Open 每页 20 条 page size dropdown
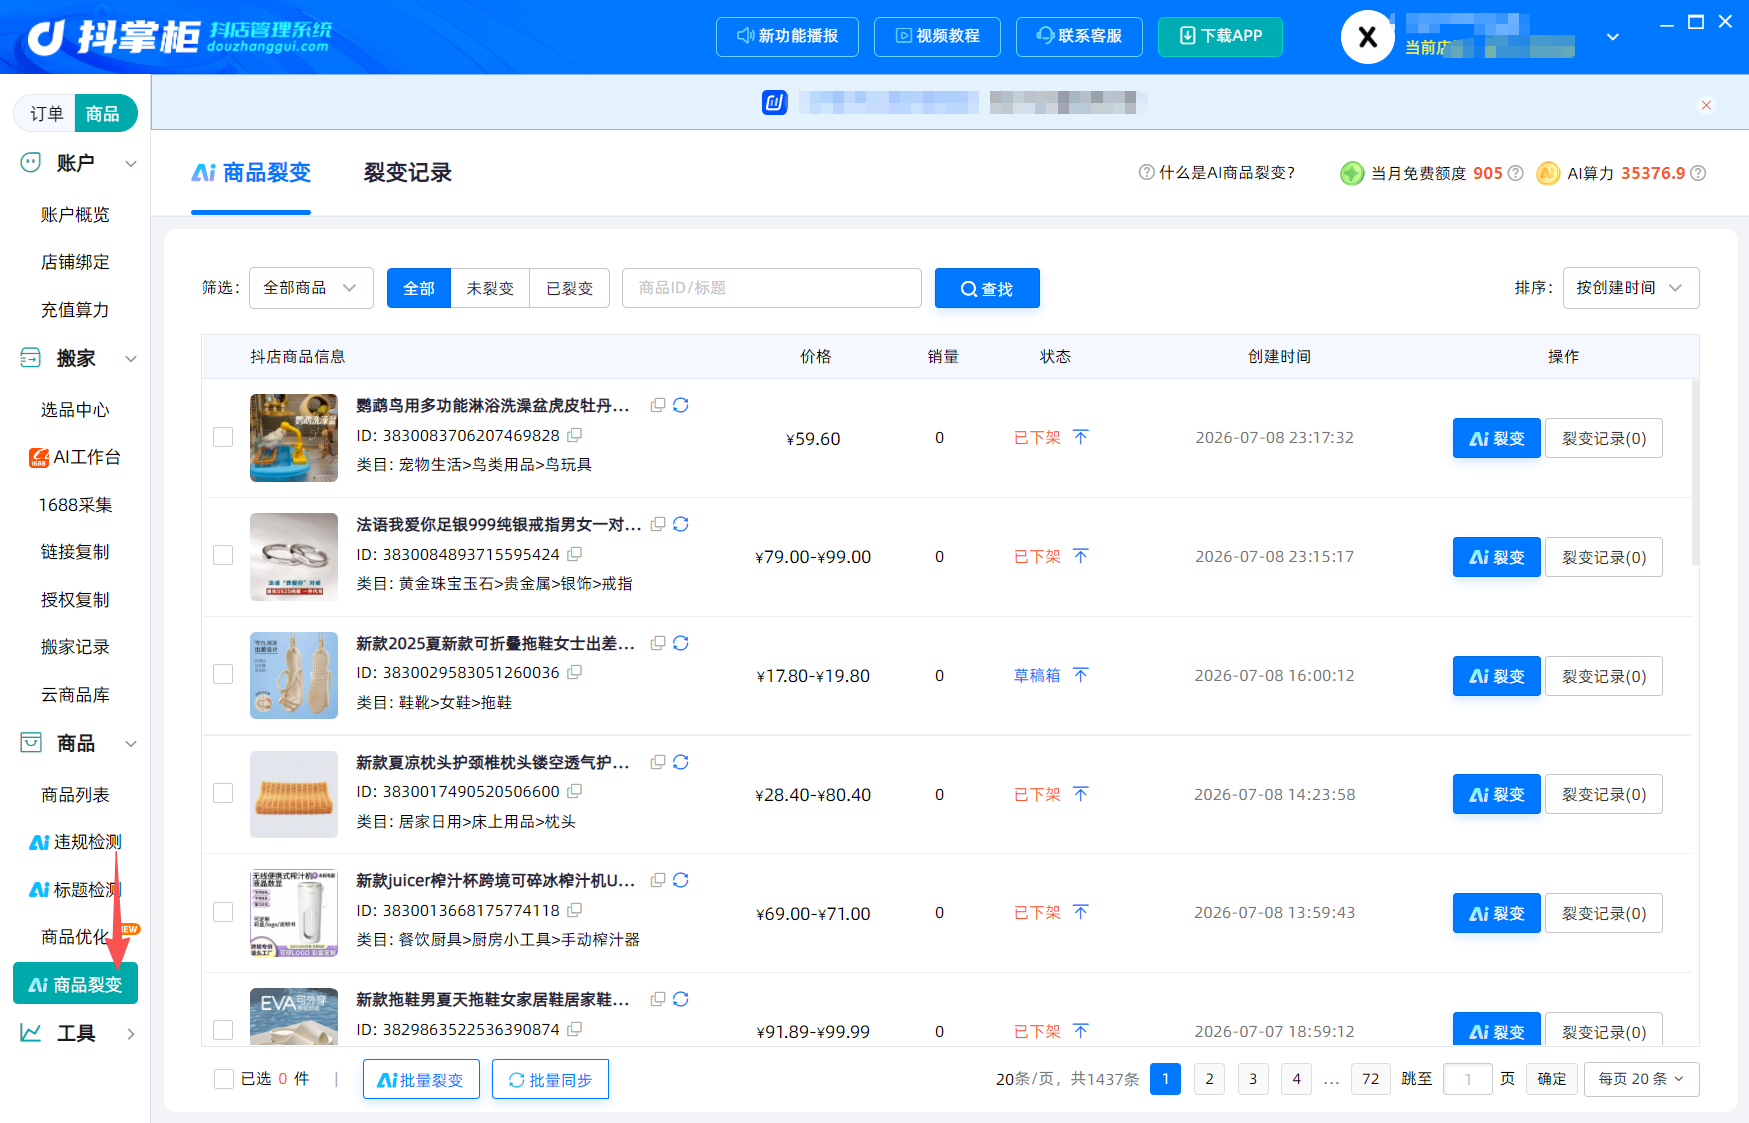Image resolution: width=1749 pixels, height=1123 pixels. click(x=1641, y=1079)
